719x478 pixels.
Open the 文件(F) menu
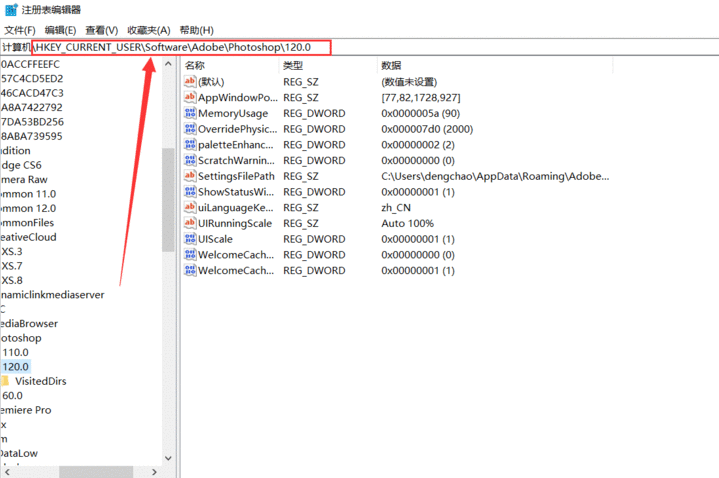(x=20, y=30)
